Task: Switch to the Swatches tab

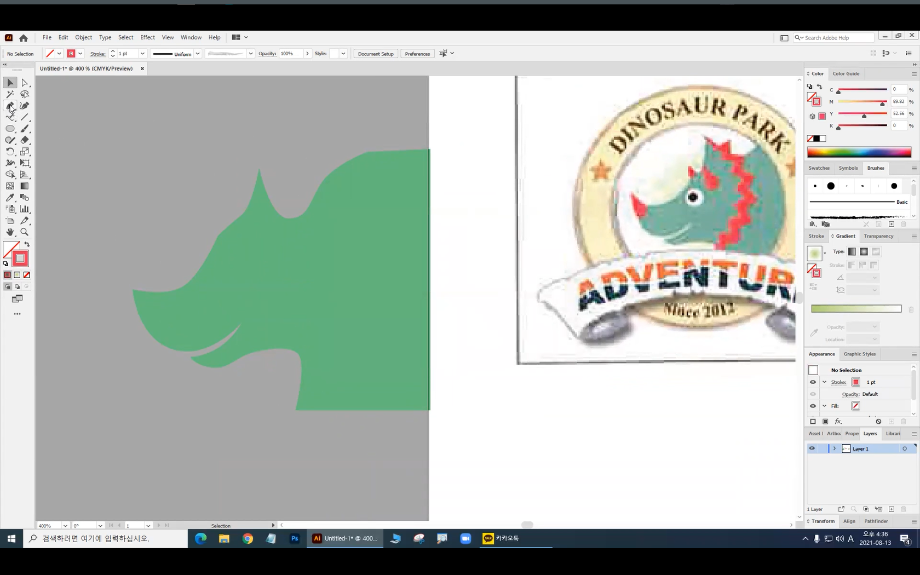Action: pos(820,168)
